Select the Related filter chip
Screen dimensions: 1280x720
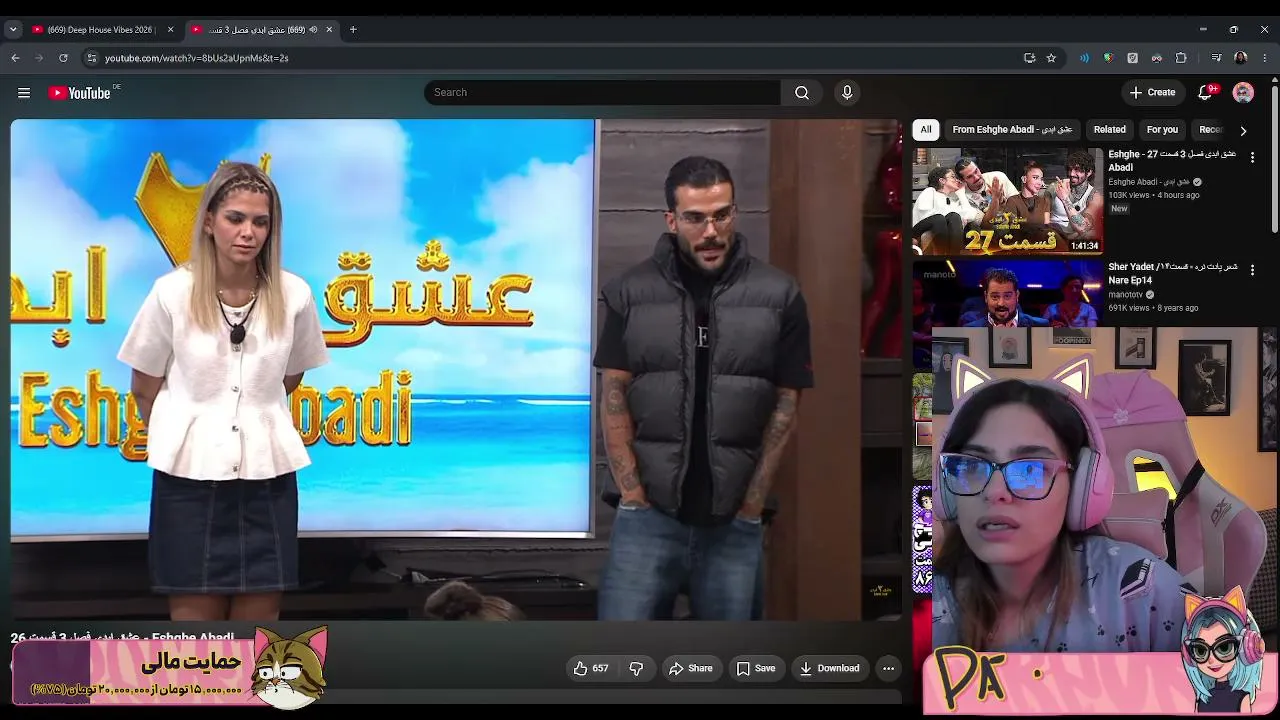point(1109,130)
